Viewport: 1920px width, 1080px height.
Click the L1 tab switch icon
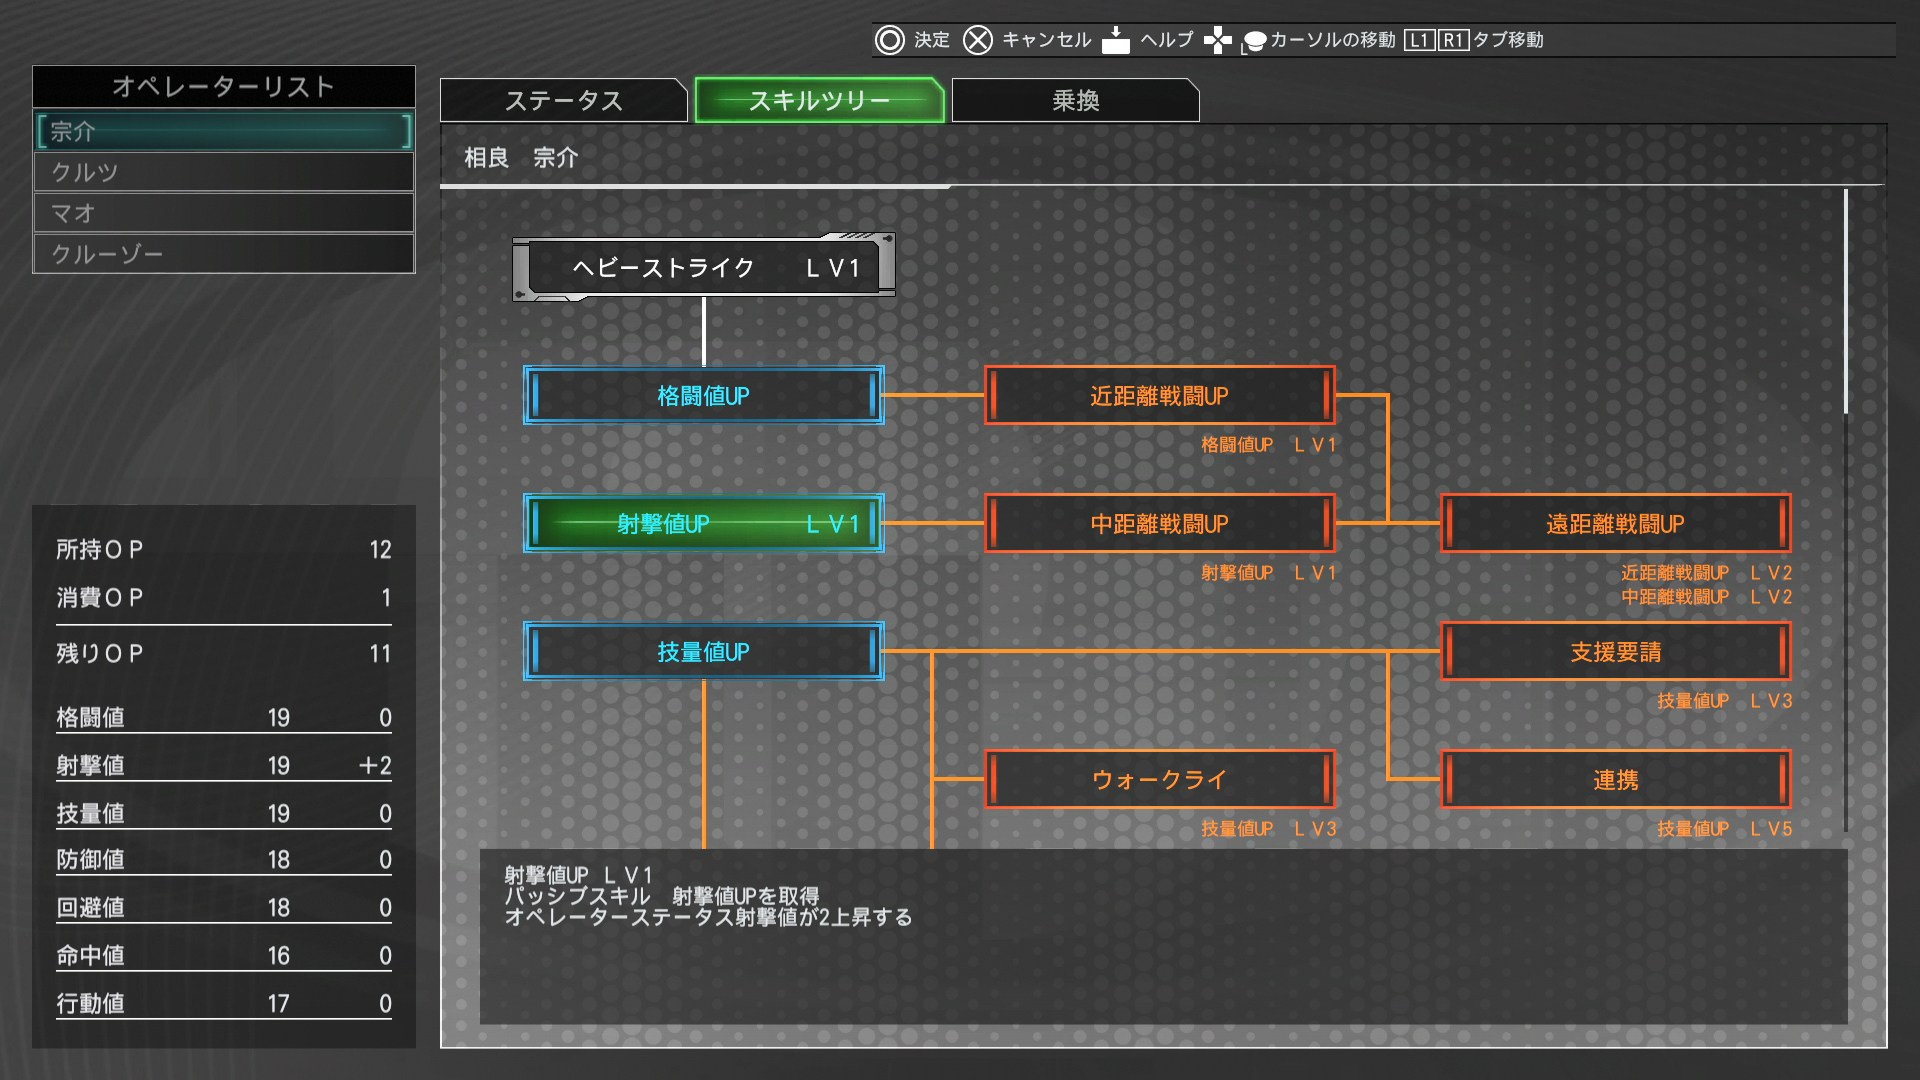1419,40
